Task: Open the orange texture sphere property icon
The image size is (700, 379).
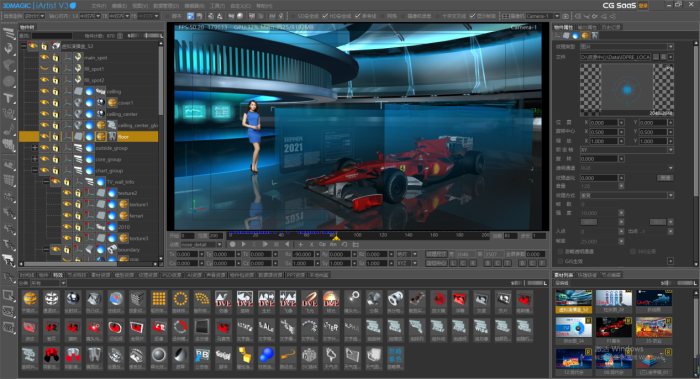Action: coord(585,36)
